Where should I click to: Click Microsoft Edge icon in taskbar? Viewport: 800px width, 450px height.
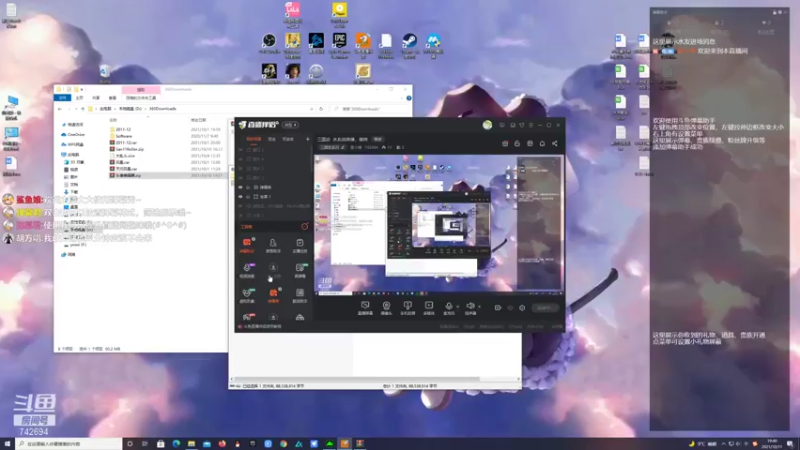[176, 444]
